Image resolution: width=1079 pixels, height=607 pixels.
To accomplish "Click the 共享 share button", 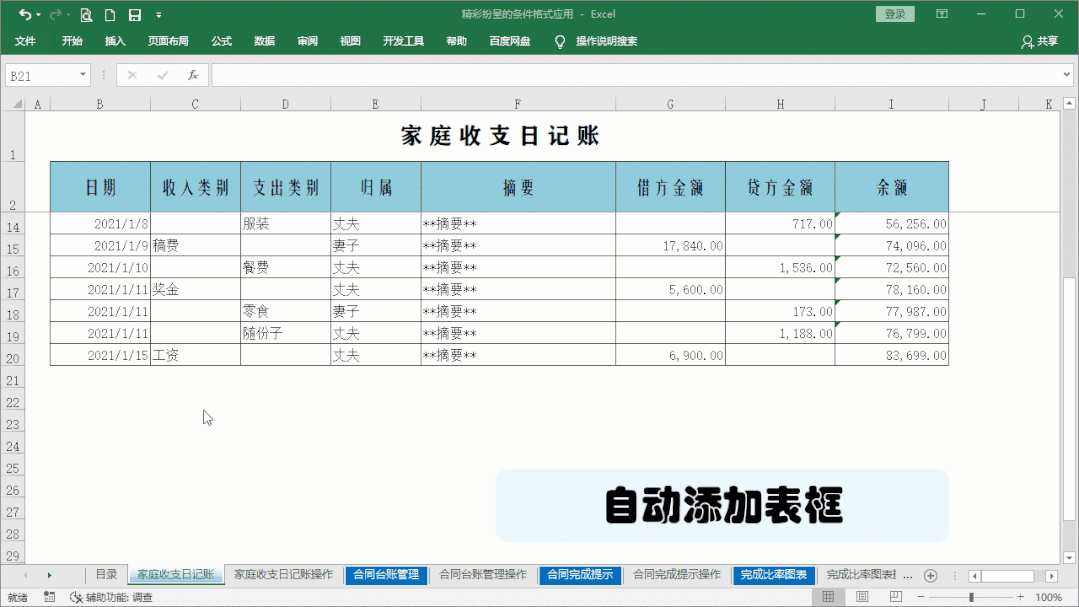I will (1040, 41).
